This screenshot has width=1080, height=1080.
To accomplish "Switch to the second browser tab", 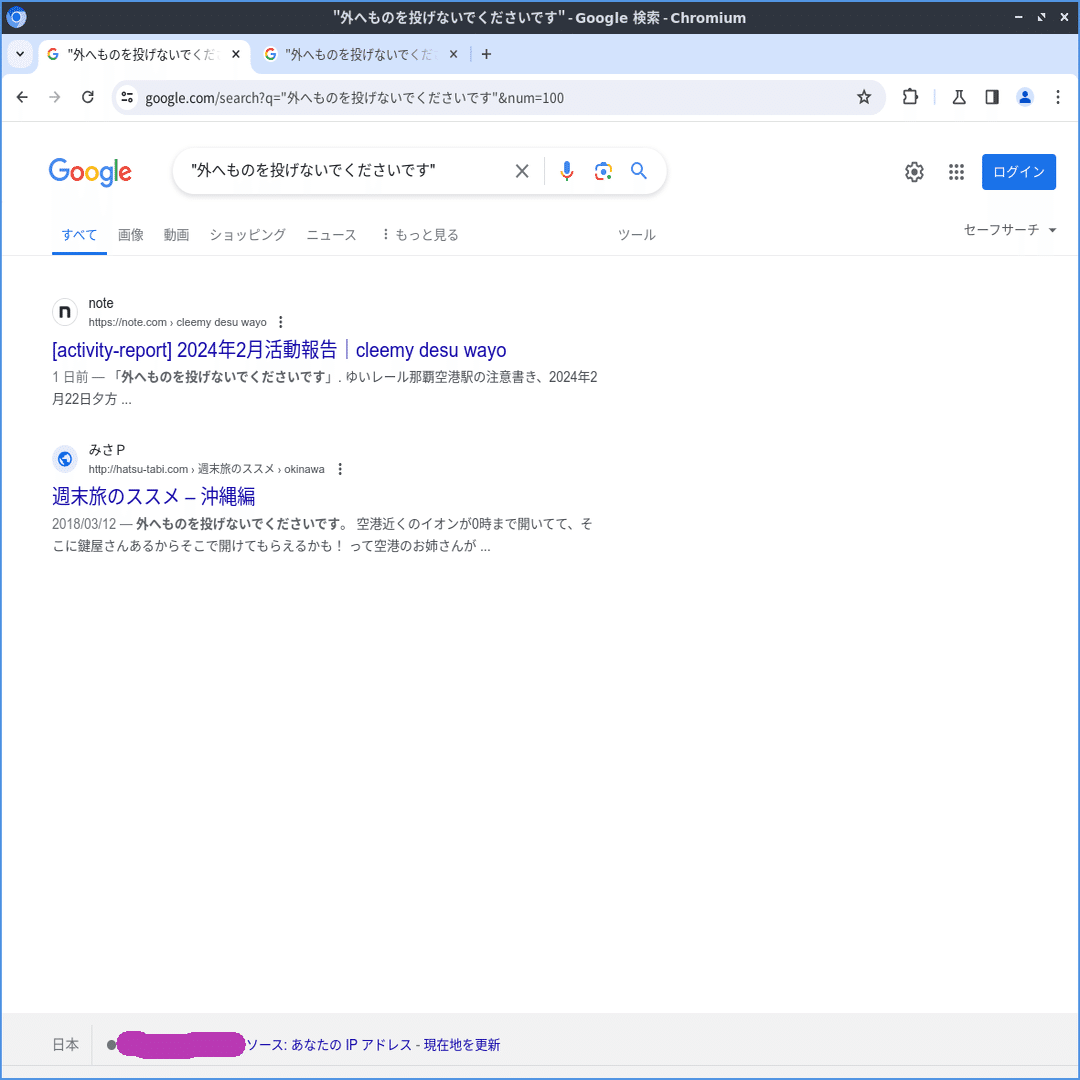I will [362, 54].
